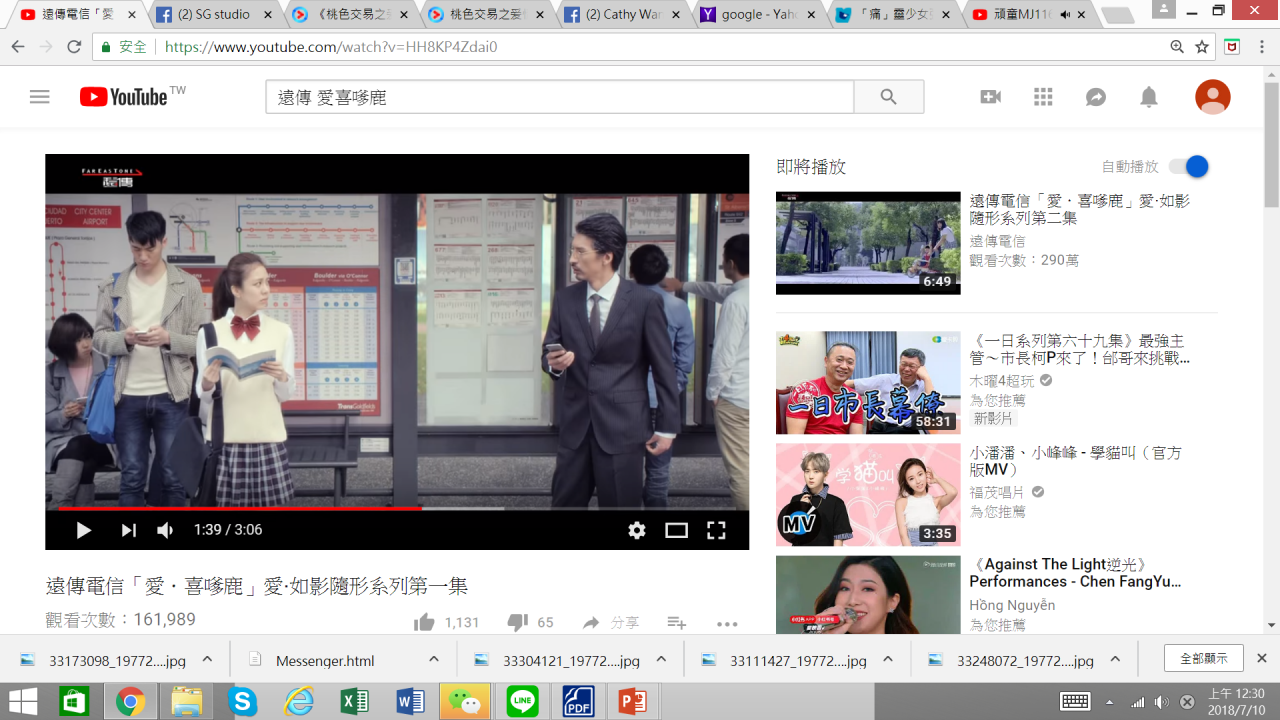Screen dimensions: 1280x720
Task: Switch to the first 桃色交易 tab
Action: pos(348,15)
